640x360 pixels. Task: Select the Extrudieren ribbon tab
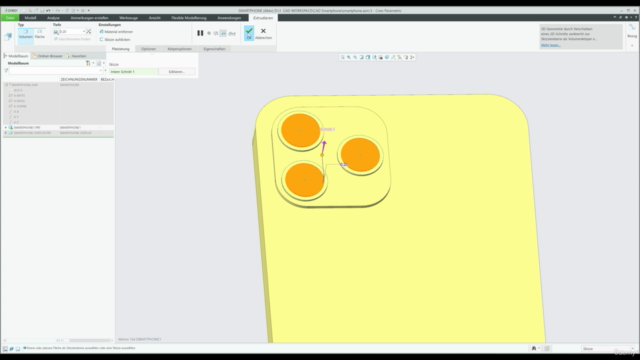[x=263, y=18]
